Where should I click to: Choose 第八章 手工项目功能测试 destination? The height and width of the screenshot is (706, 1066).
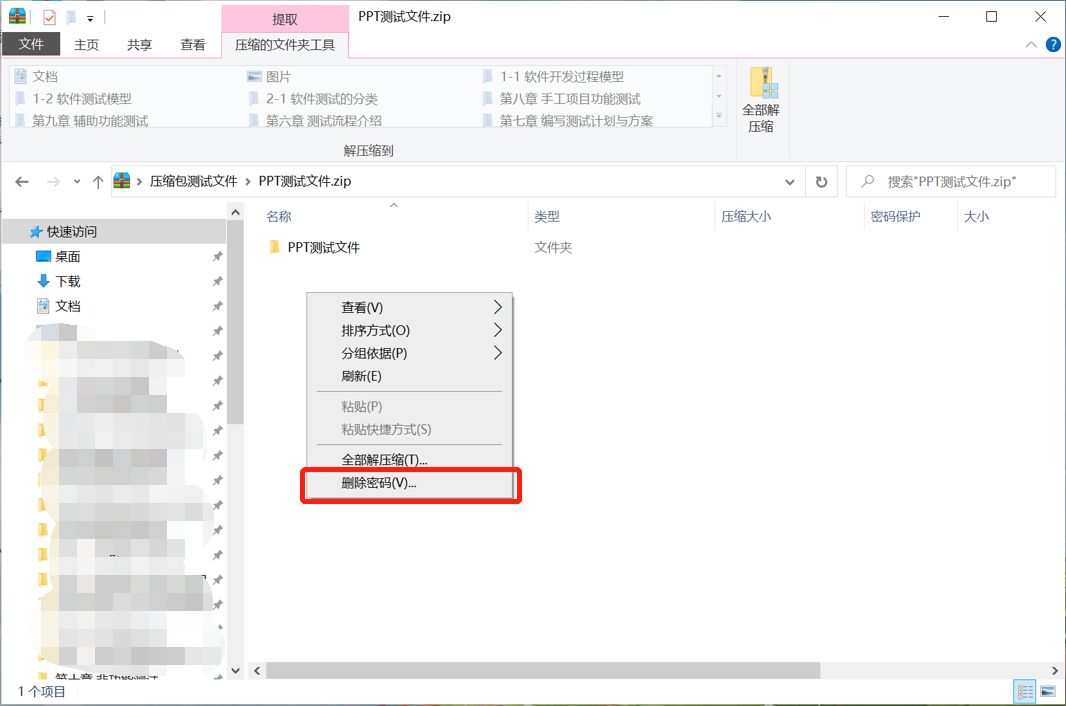pos(562,99)
